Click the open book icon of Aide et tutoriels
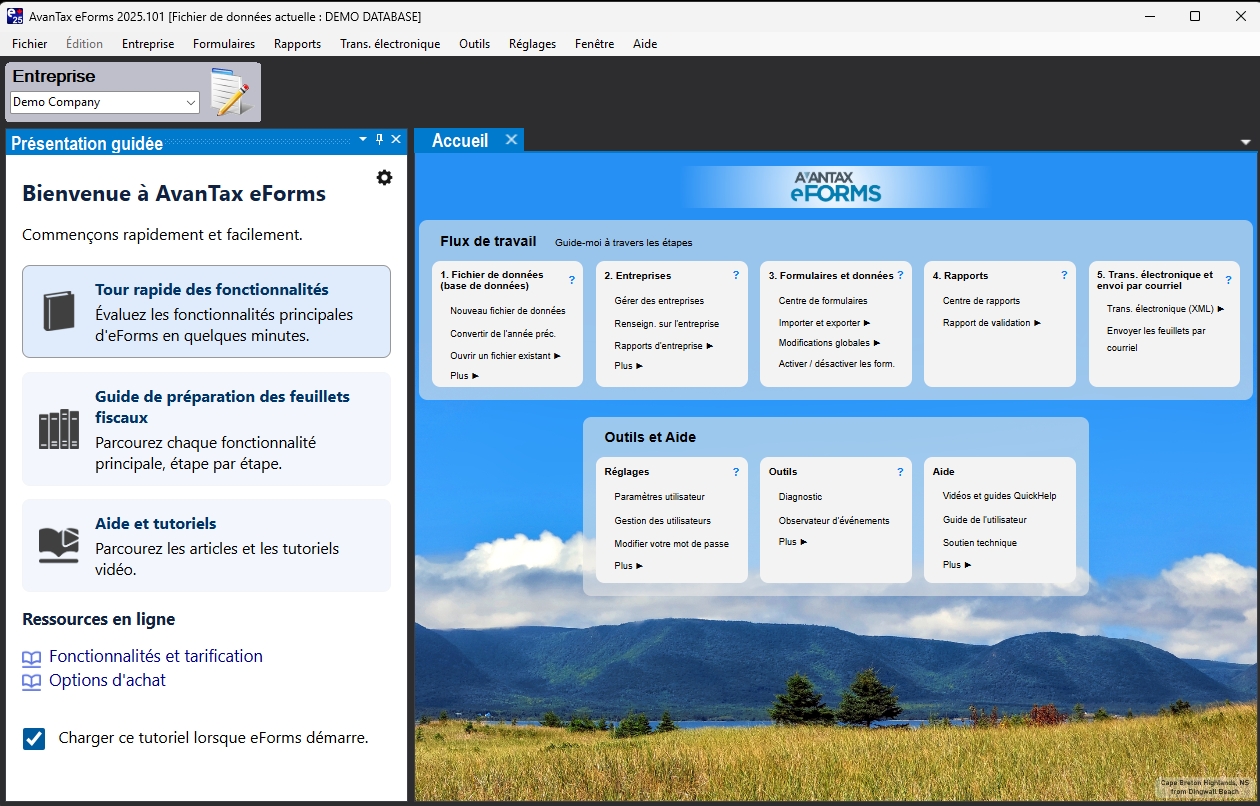The height and width of the screenshot is (806, 1260). 59,545
